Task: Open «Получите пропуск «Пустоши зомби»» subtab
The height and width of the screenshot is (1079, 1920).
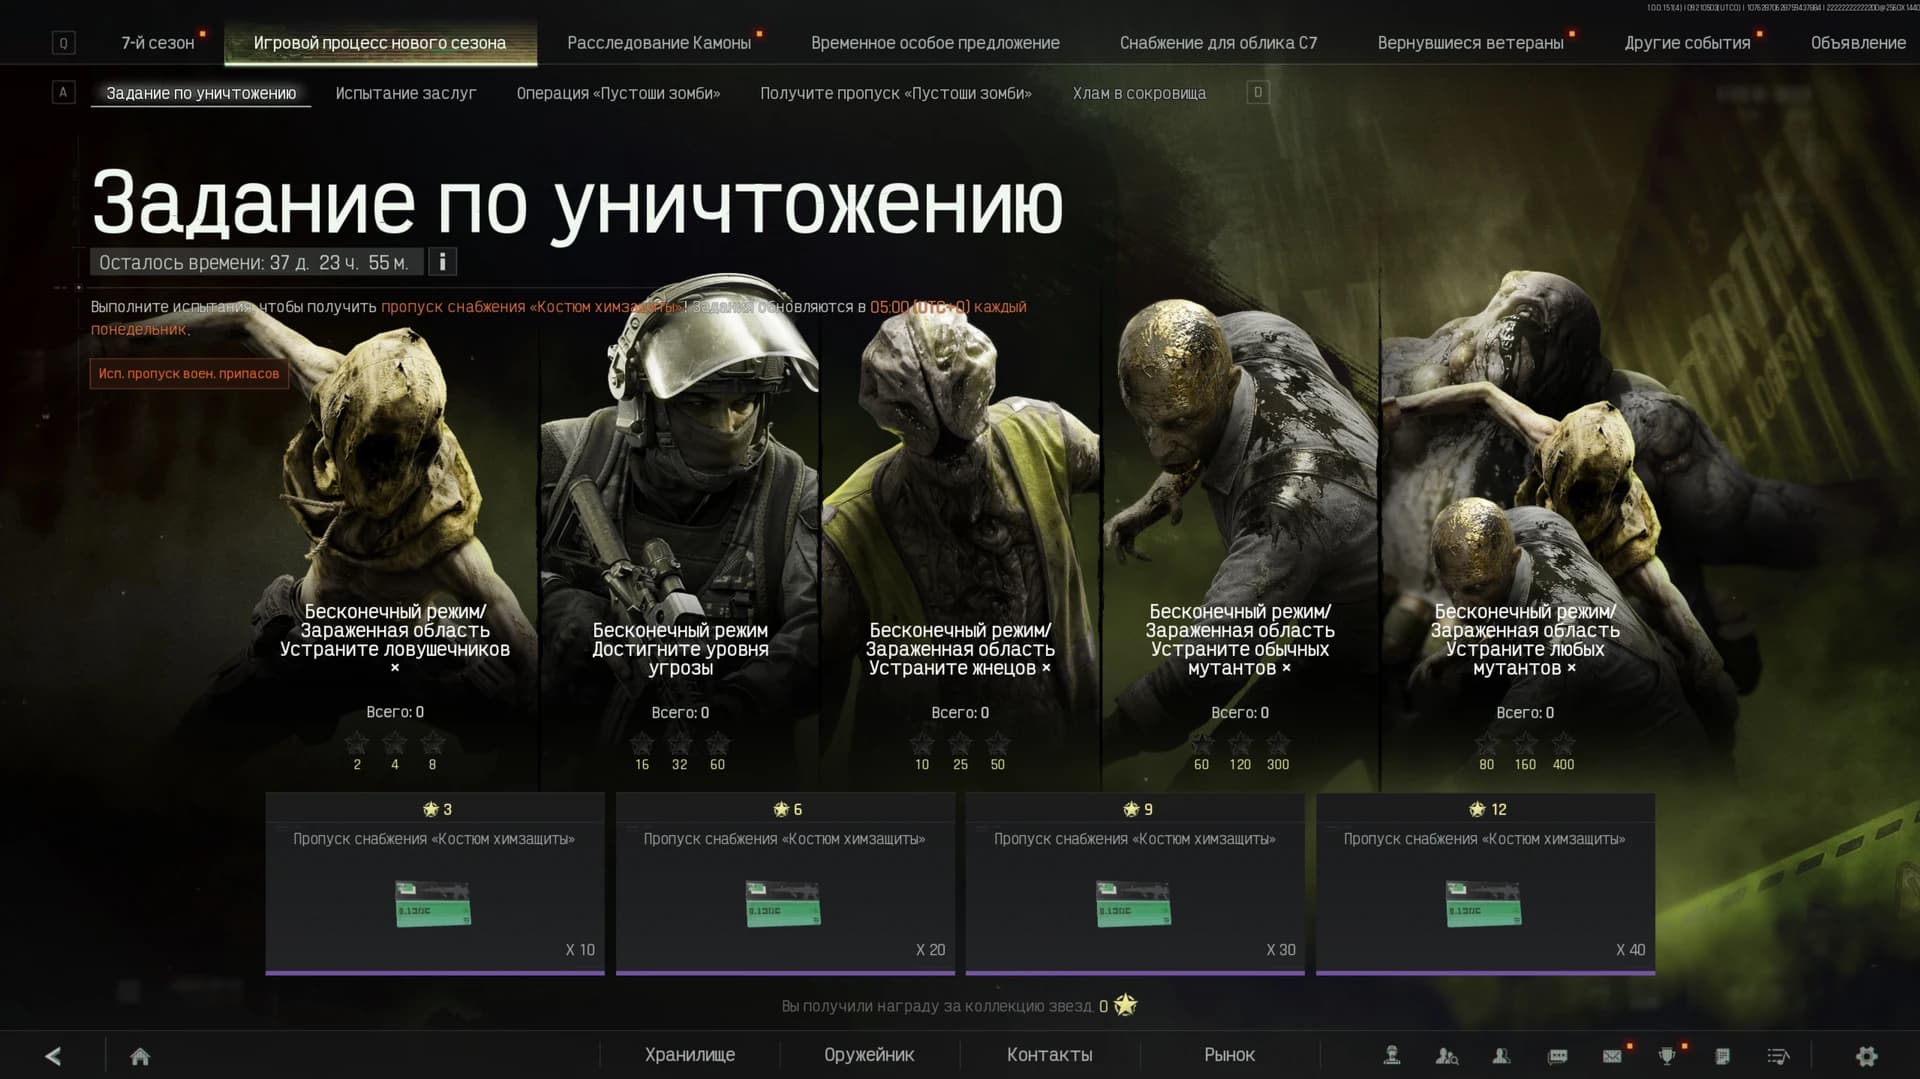Action: 896,93
